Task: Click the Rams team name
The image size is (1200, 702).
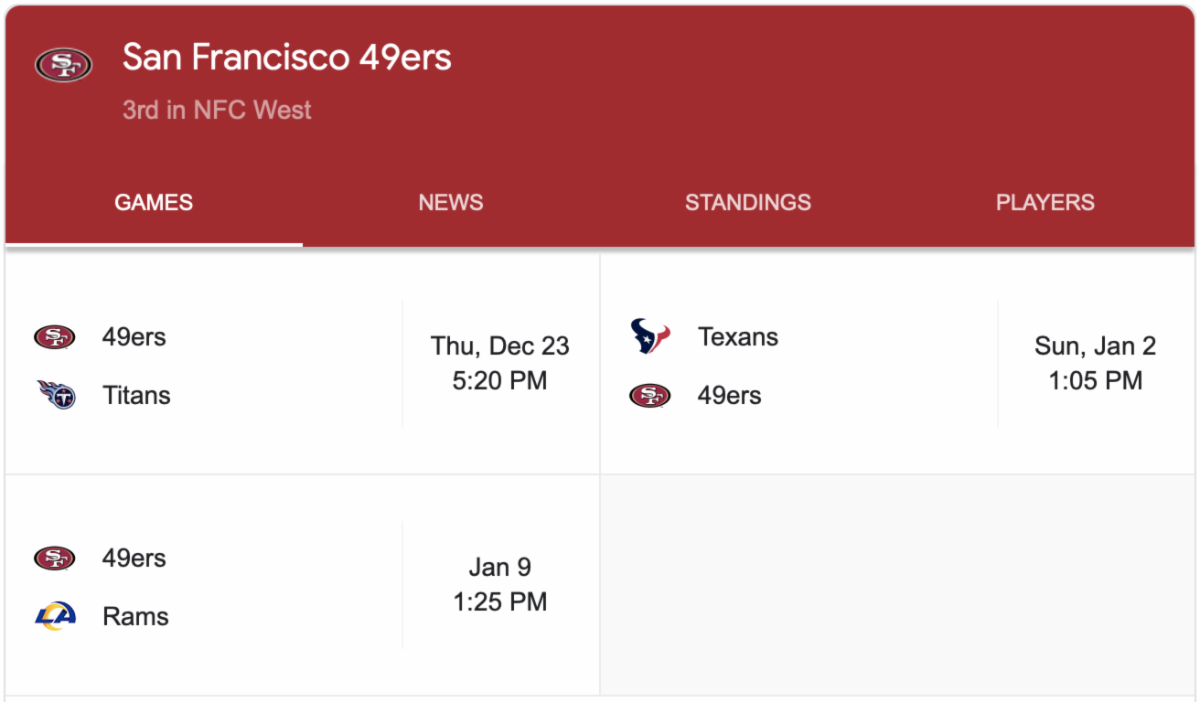Action: coord(135,616)
